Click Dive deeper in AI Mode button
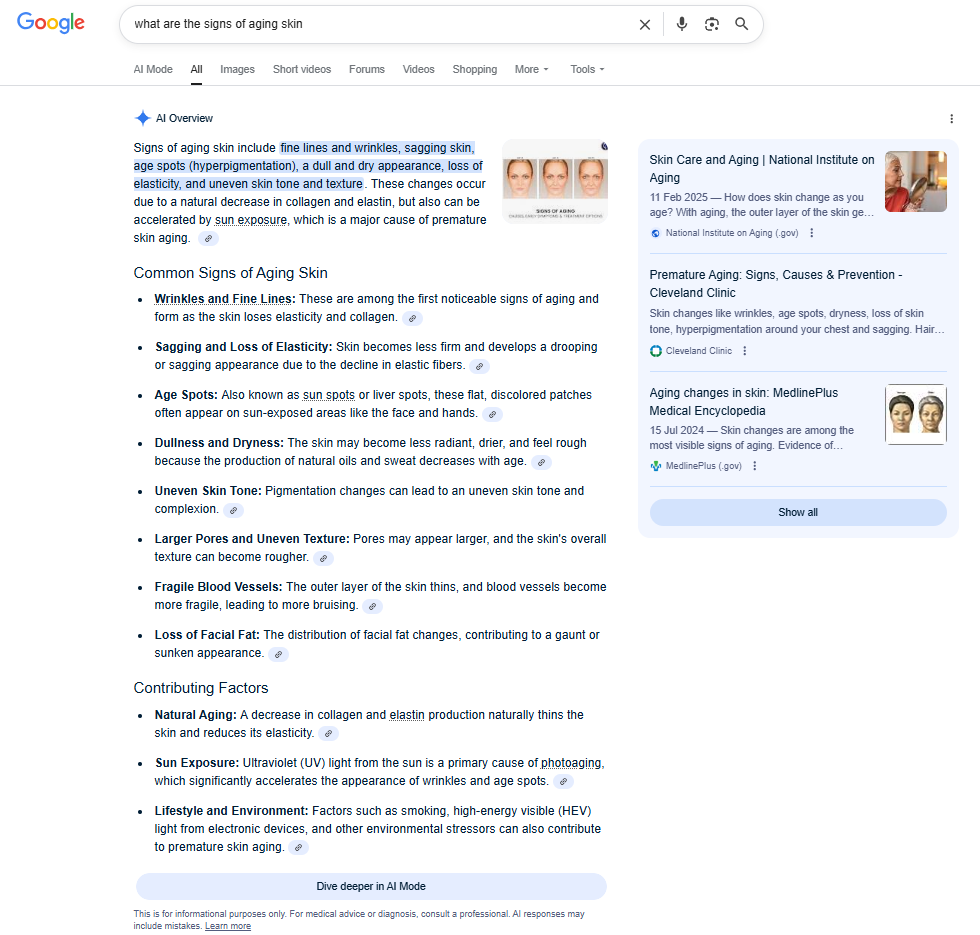 tap(371, 886)
